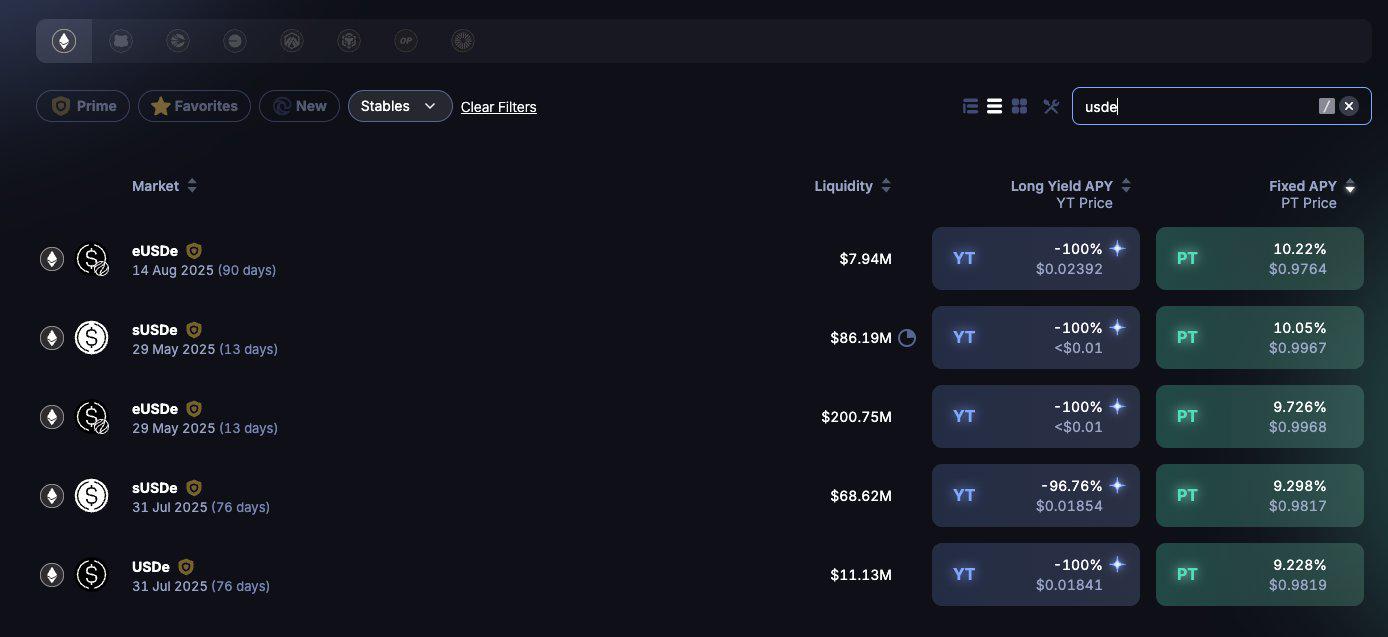Open the tools wrench settings icon
1388x637 pixels.
tap(1050, 106)
